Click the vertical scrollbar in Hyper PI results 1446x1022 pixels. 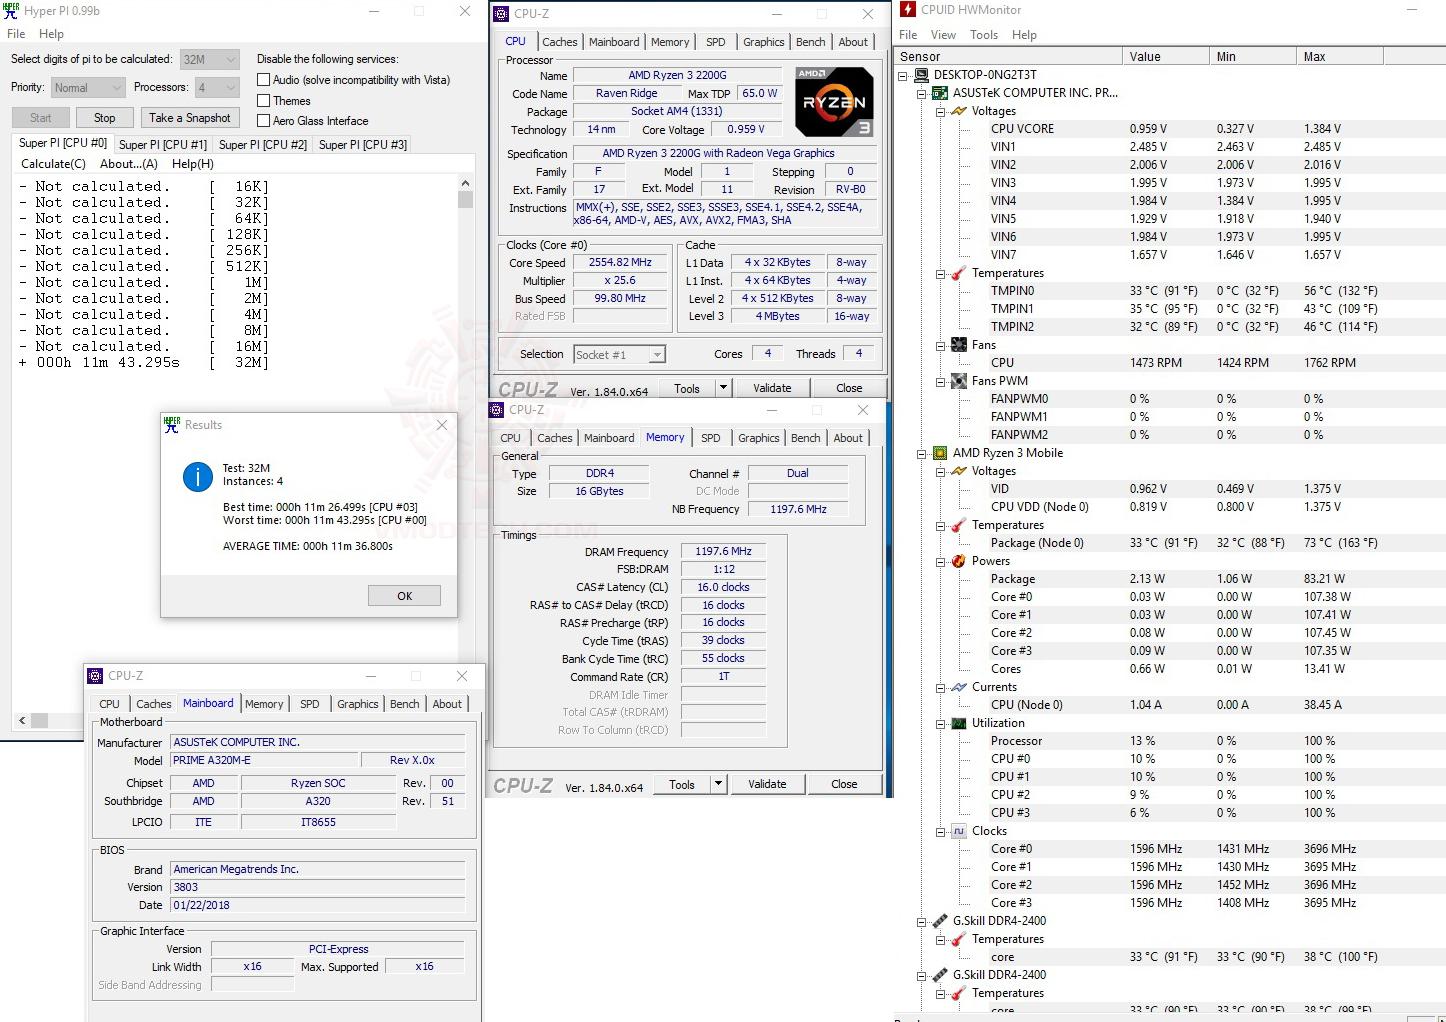(465, 198)
